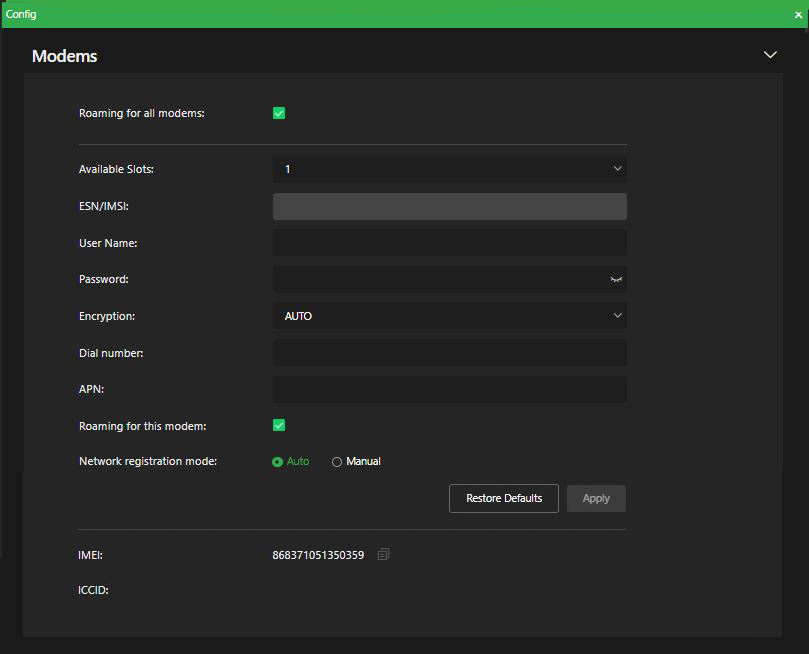Copy the IMEI number using the copy icon
Viewport: 809px width, 654px height.
(383, 553)
